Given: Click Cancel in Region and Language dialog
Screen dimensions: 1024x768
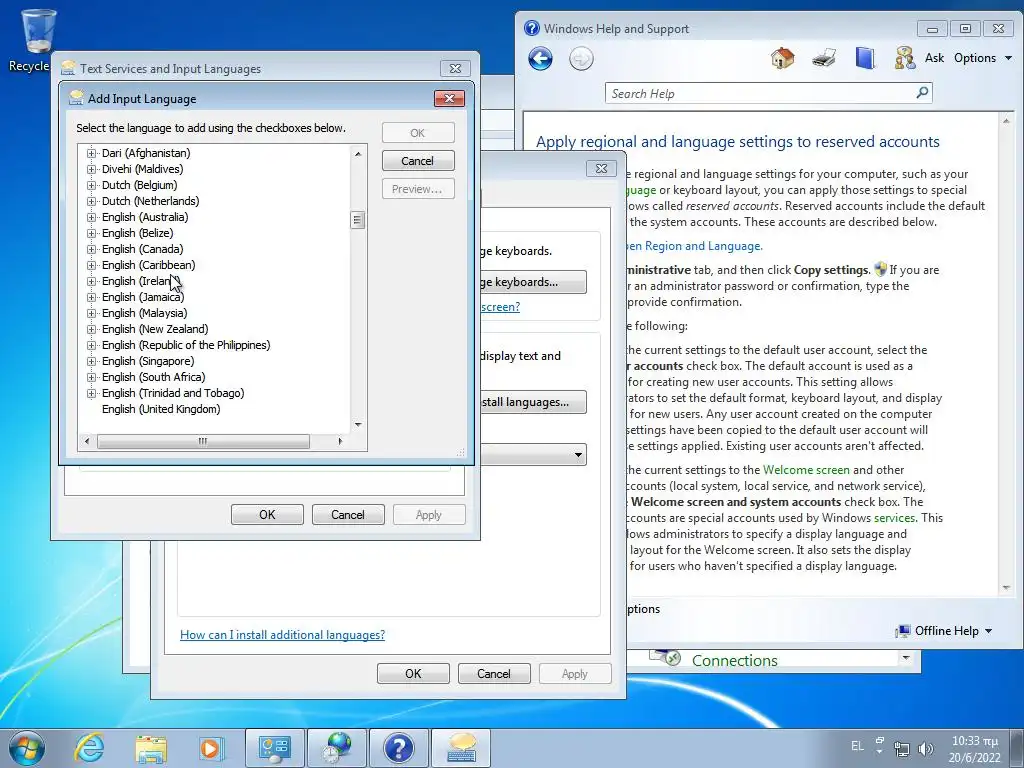Looking at the screenshot, I should tap(494, 673).
